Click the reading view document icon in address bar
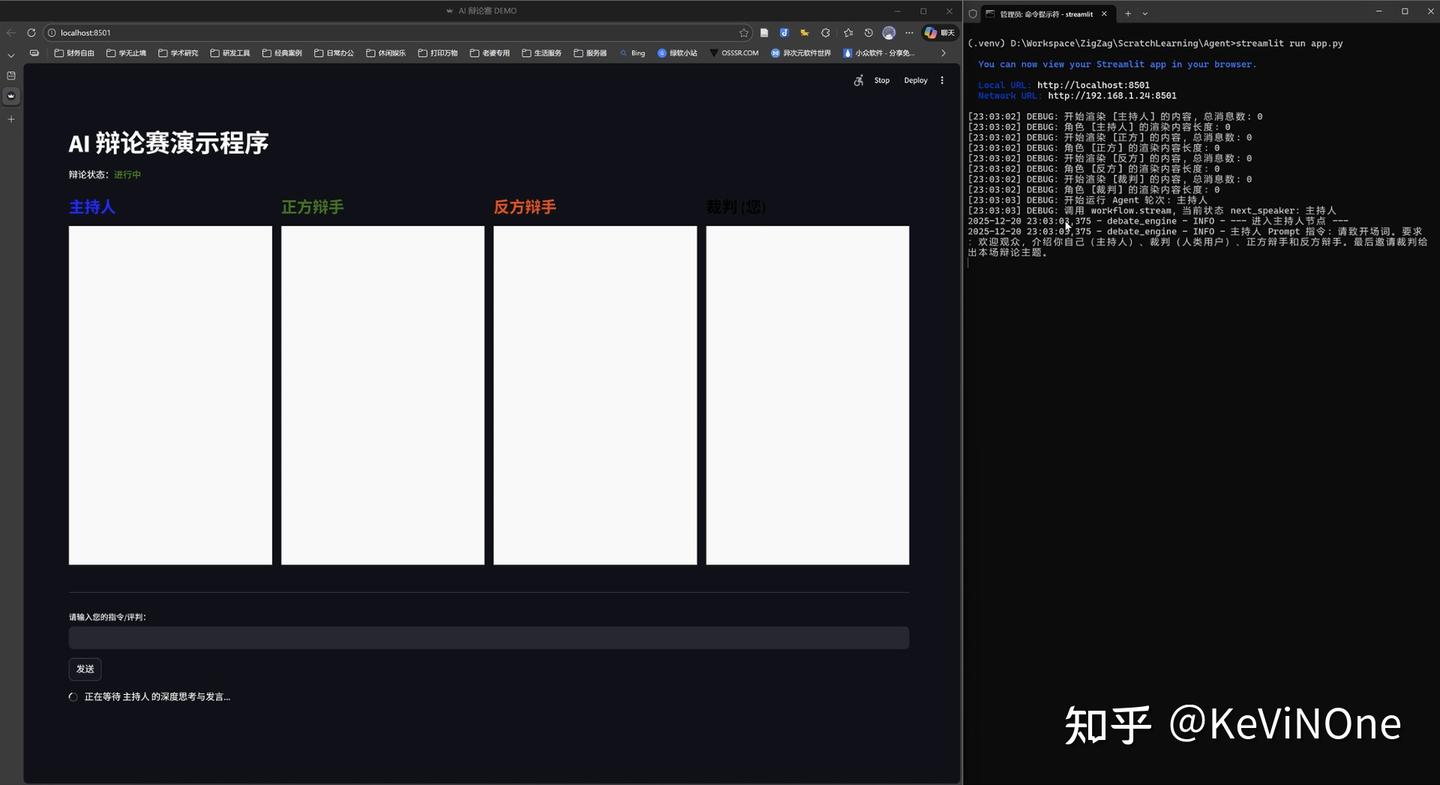1440x785 pixels. pos(763,32)
